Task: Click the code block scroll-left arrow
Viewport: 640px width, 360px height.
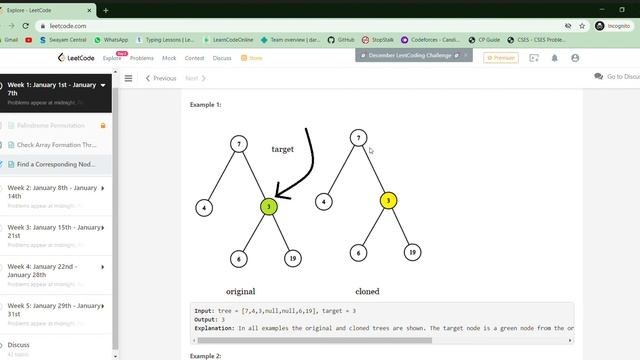Action: [x=194, y=340]
